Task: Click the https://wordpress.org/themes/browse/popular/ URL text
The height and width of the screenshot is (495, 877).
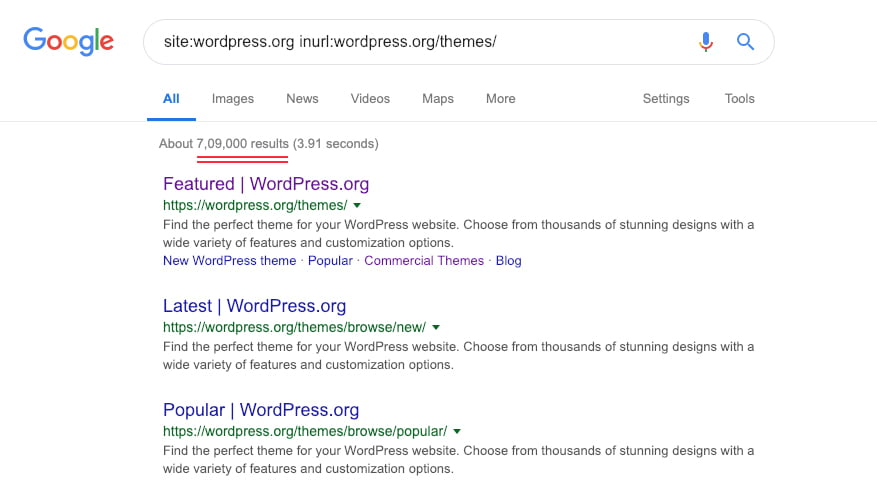Action: 305,431
